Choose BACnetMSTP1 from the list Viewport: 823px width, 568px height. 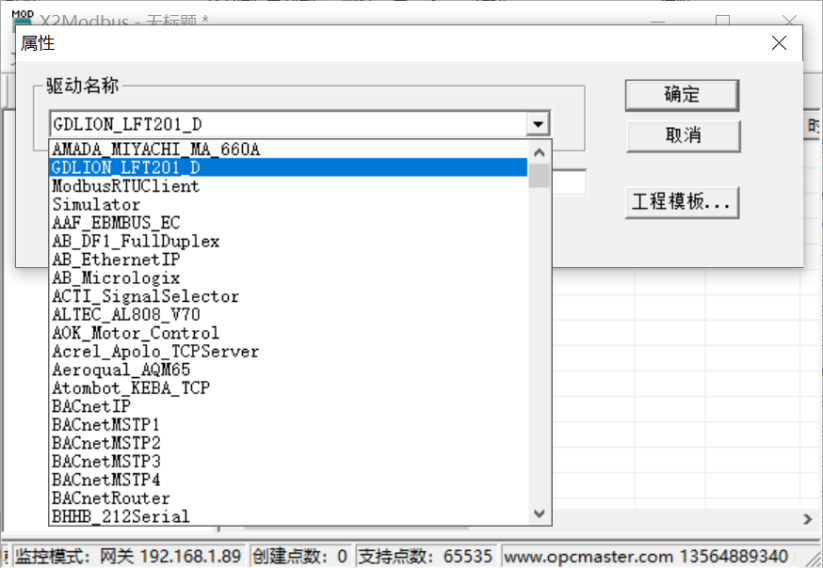pos(288,425)
